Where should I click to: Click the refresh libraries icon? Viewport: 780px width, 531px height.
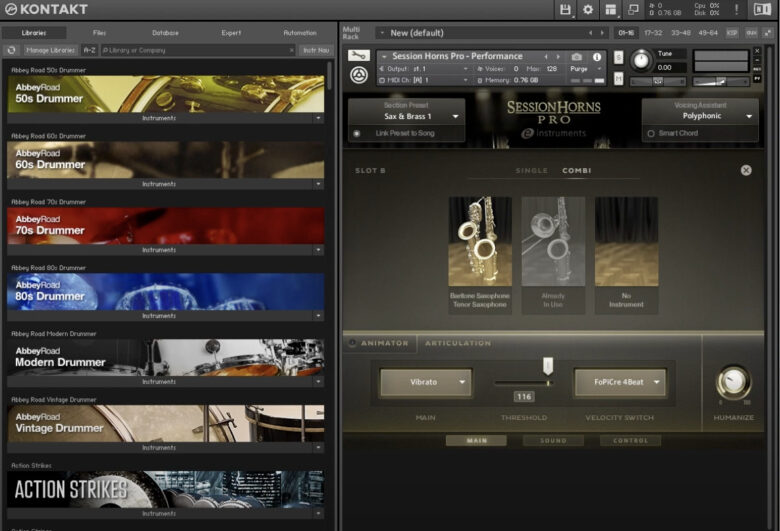coord(11,50)
